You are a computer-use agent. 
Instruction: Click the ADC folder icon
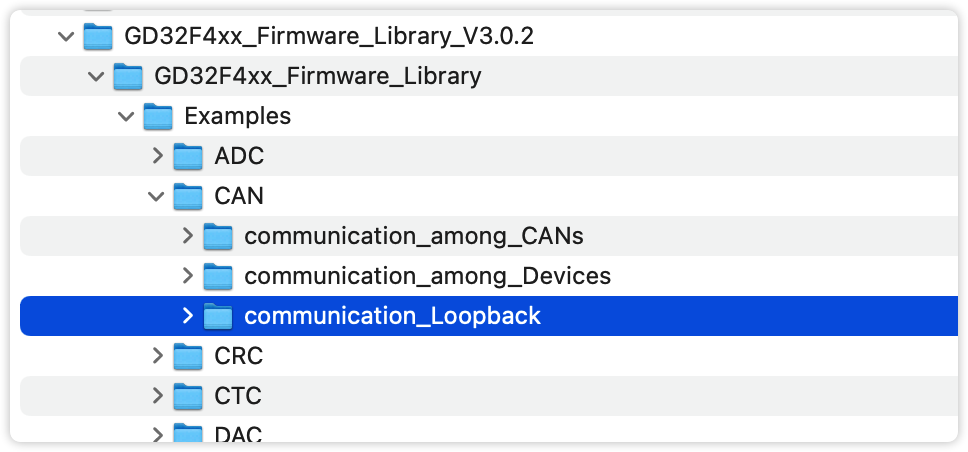click(x=188, y=156)
